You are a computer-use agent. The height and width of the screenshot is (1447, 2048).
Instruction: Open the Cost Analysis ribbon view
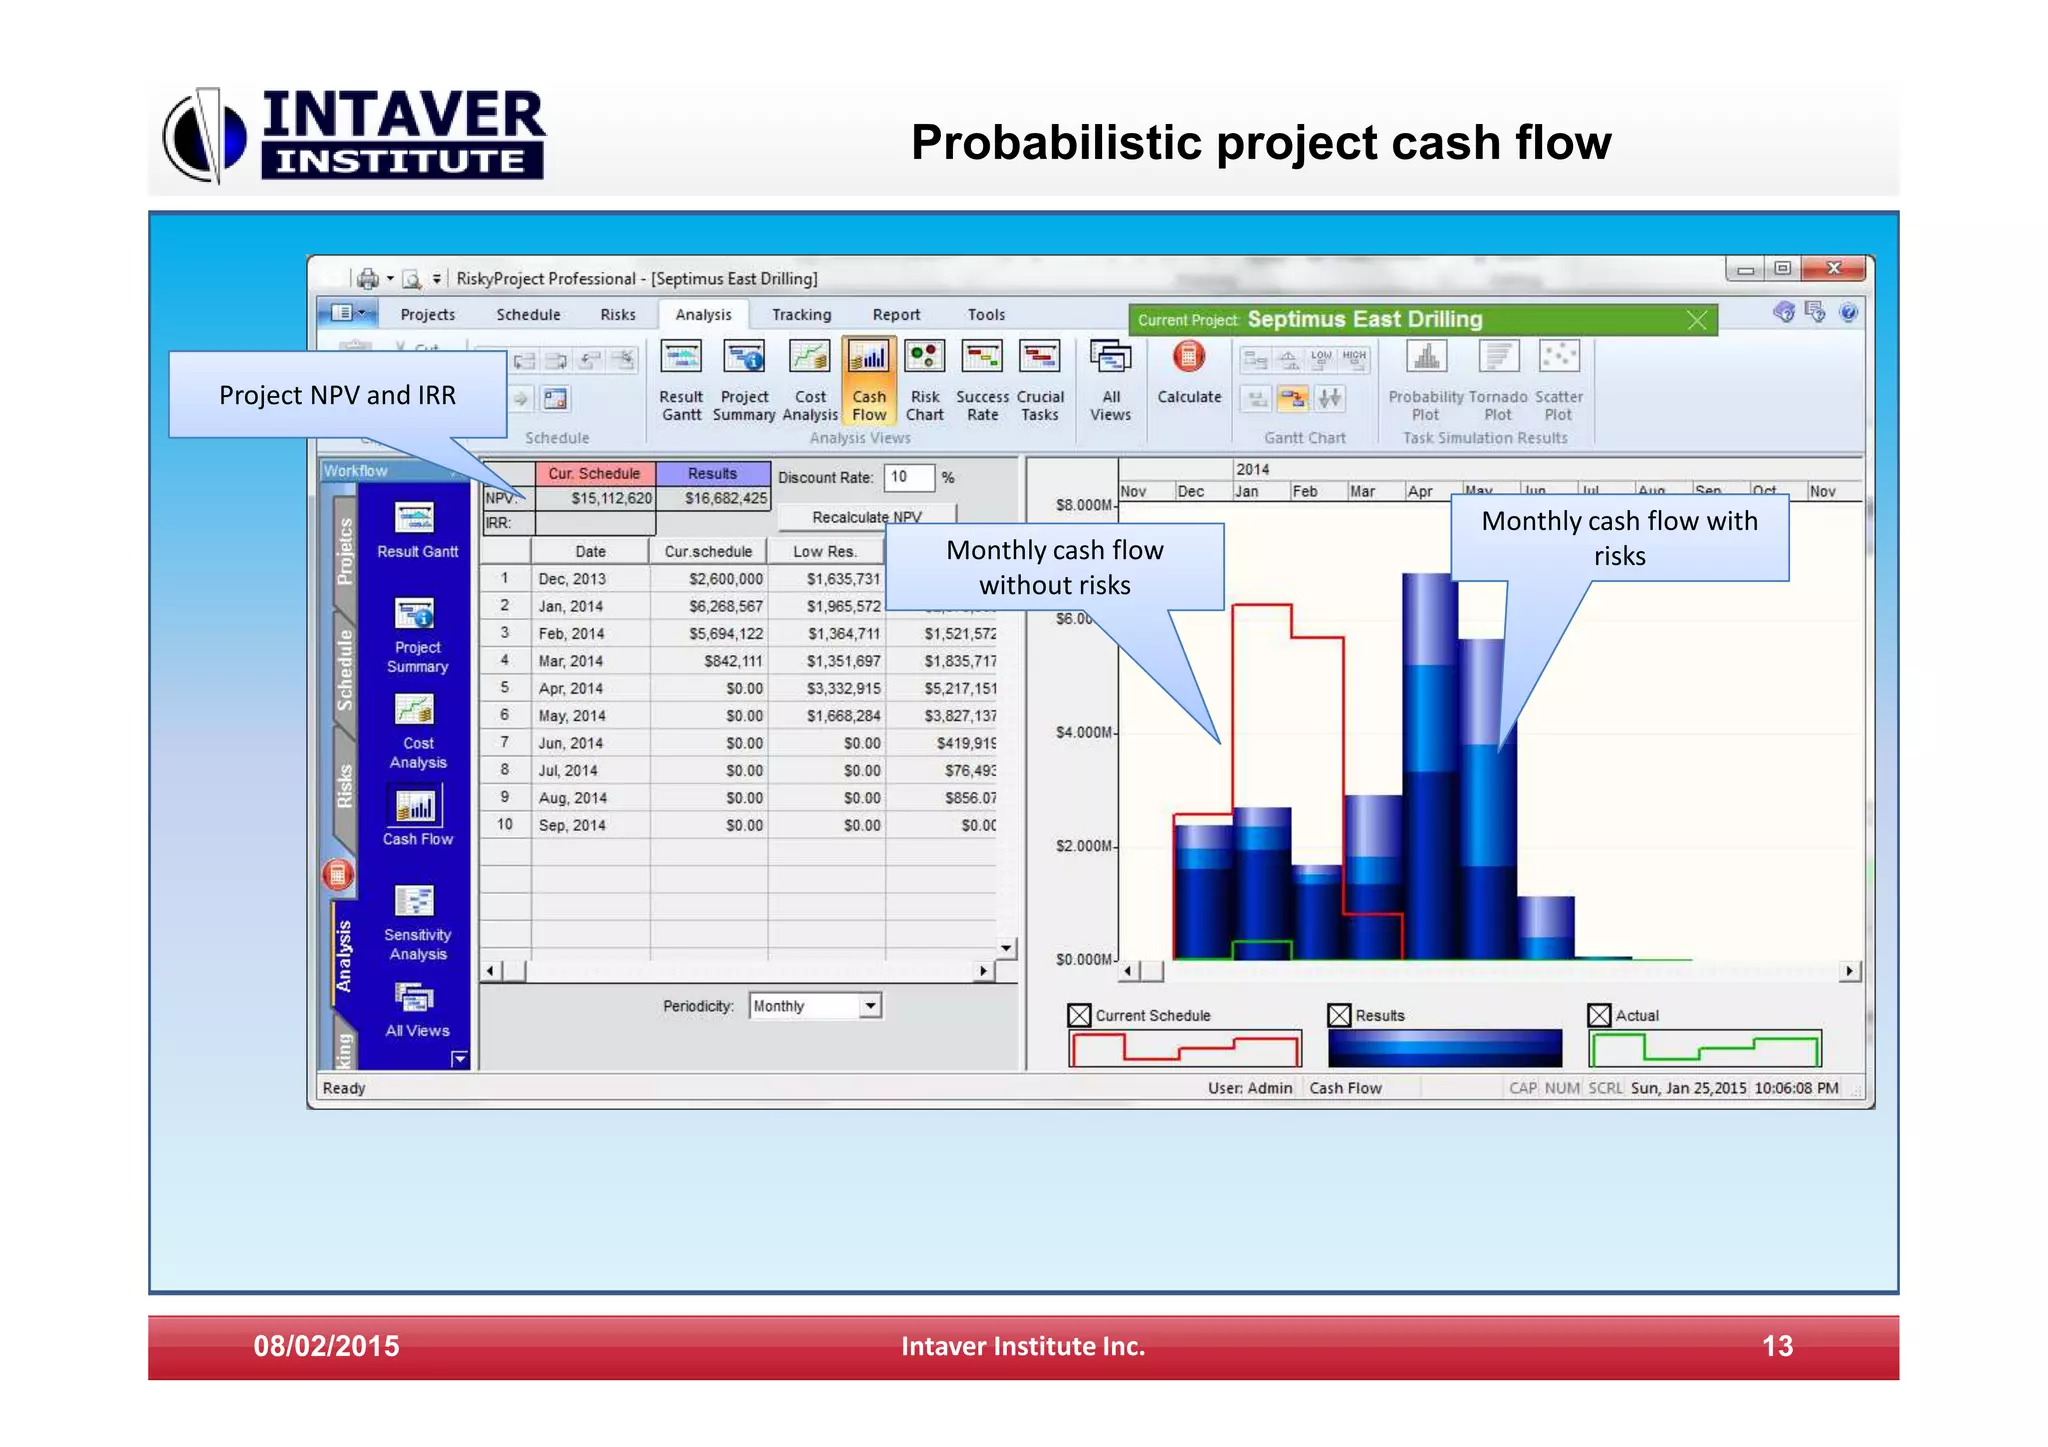point(810,380)
